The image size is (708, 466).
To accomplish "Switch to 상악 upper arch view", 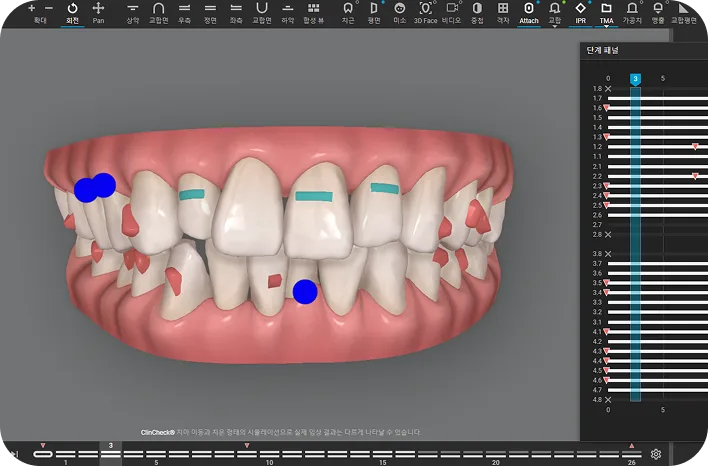I will click(132, 13).
